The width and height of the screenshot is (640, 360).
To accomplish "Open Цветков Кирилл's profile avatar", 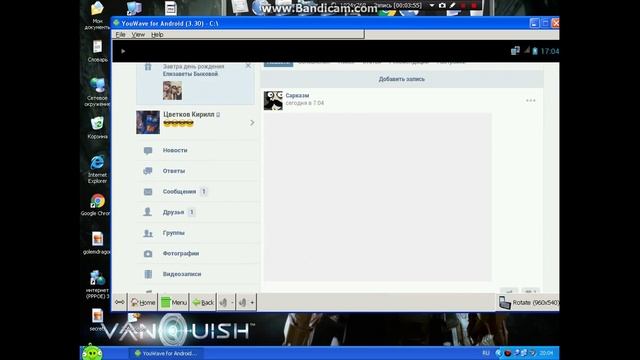I will (148, 122).
